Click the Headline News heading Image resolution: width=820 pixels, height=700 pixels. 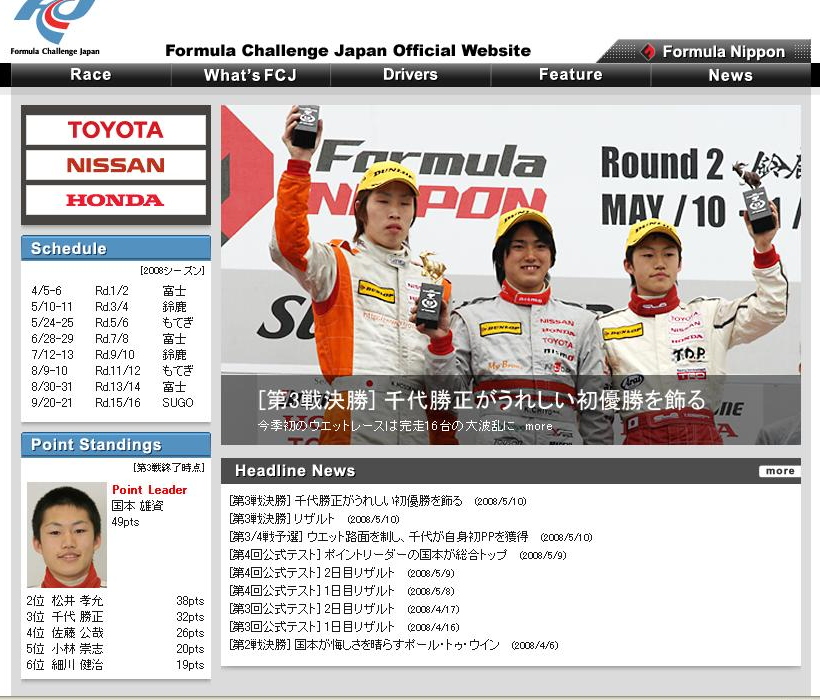tap(295, 471)
